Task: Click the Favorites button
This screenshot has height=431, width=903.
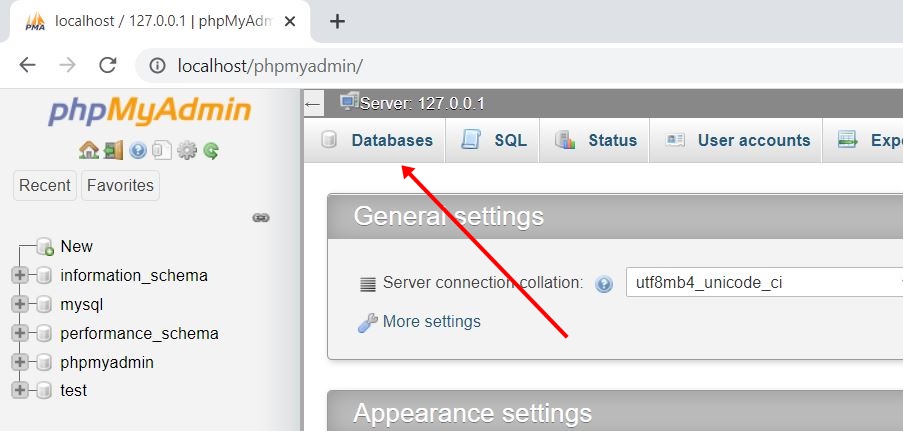Action: (120, 186)
